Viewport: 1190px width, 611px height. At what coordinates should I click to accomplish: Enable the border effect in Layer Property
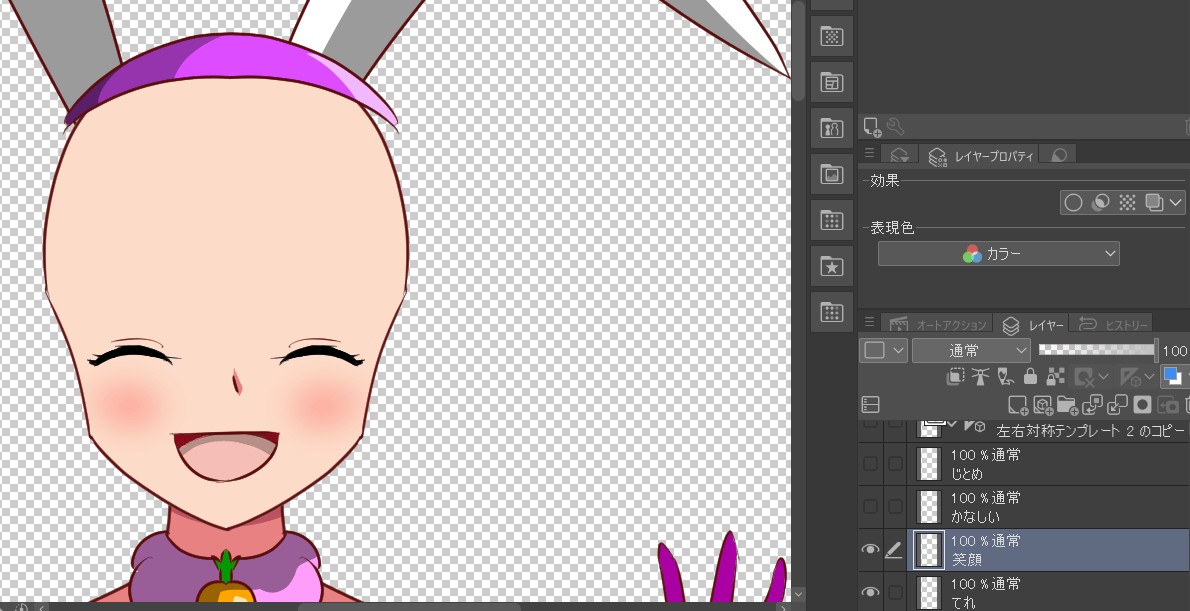point(1073,202)
